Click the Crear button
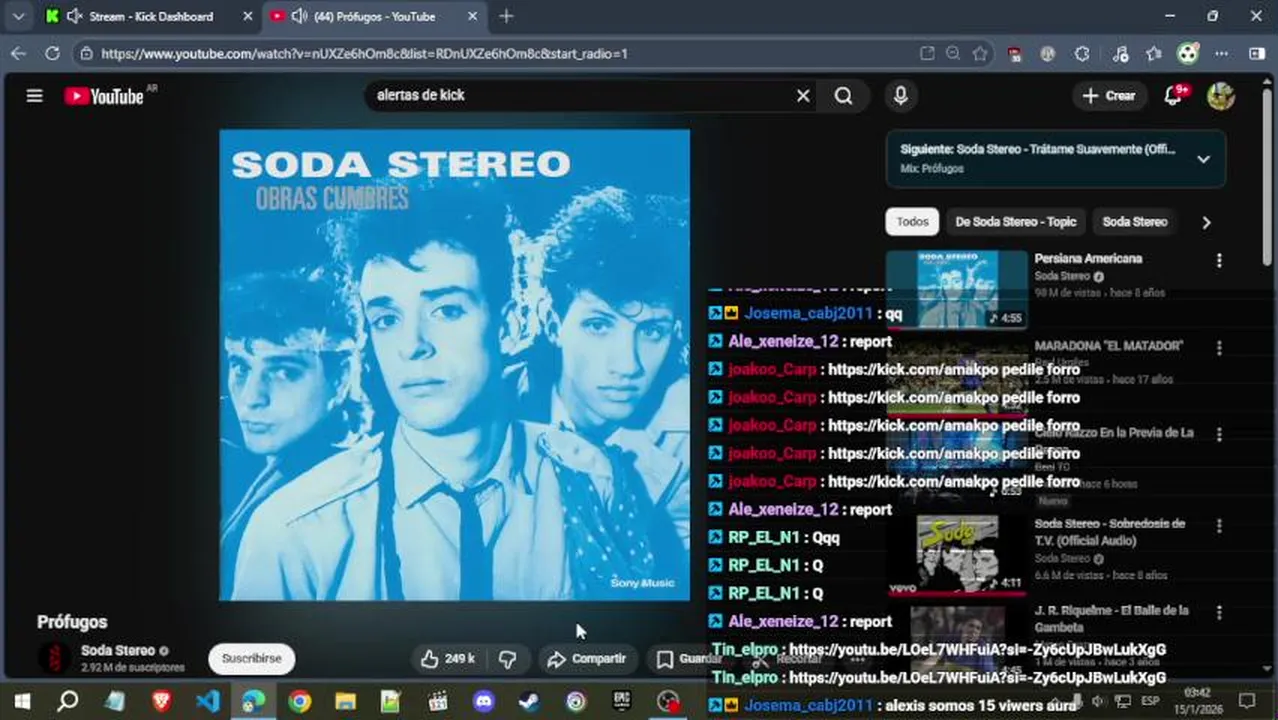Viewport: 1278px width, 720px height. coord(1109,96)
